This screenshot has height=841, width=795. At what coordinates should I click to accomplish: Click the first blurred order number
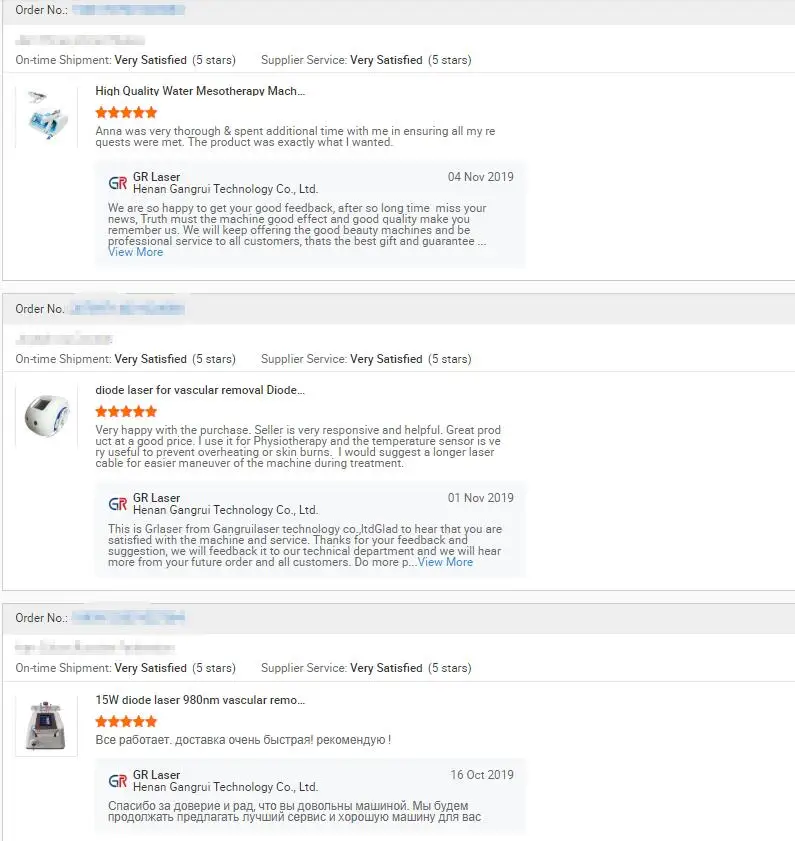pyautogui.click(x=129, y=10)
